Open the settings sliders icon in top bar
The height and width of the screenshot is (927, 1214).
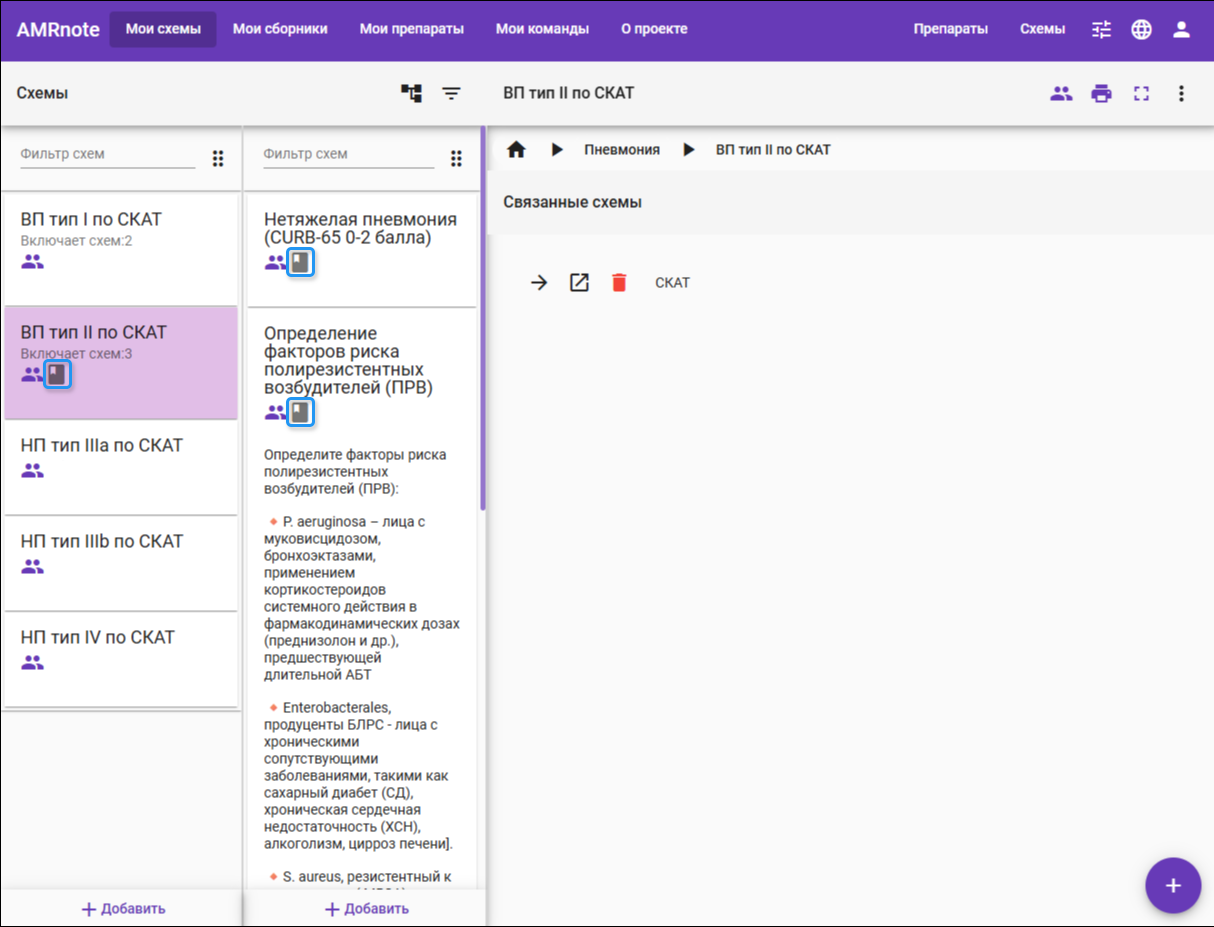click(1101, 29)
